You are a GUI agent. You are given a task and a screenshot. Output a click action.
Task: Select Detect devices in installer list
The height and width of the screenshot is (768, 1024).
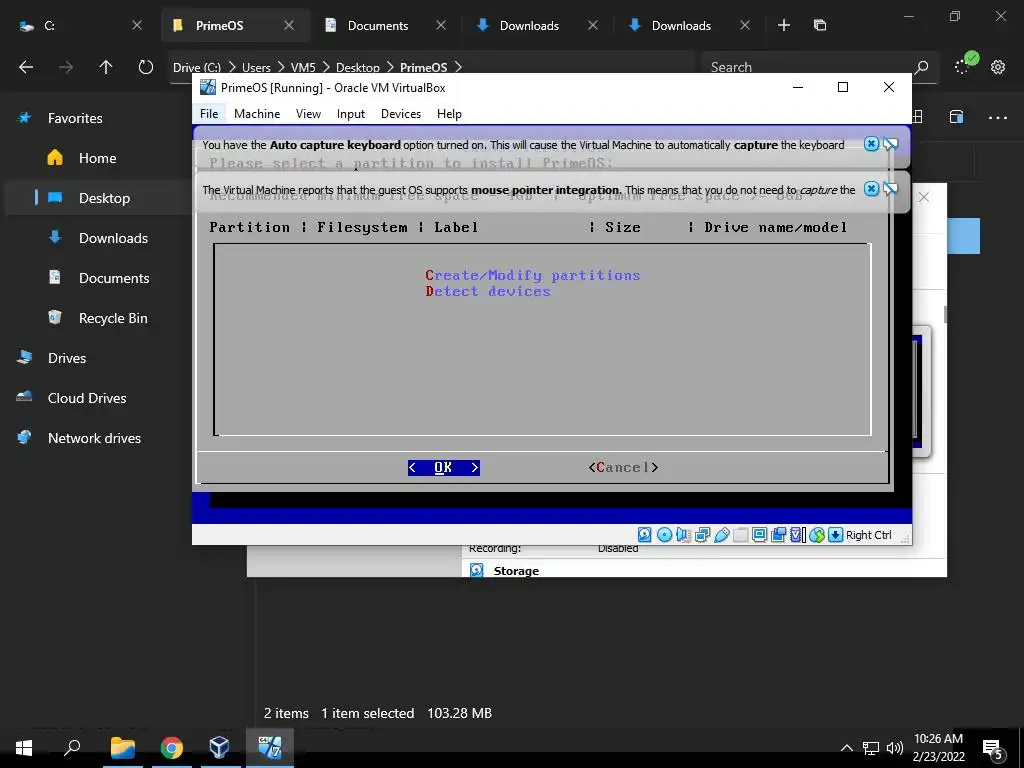click(488, 291)
